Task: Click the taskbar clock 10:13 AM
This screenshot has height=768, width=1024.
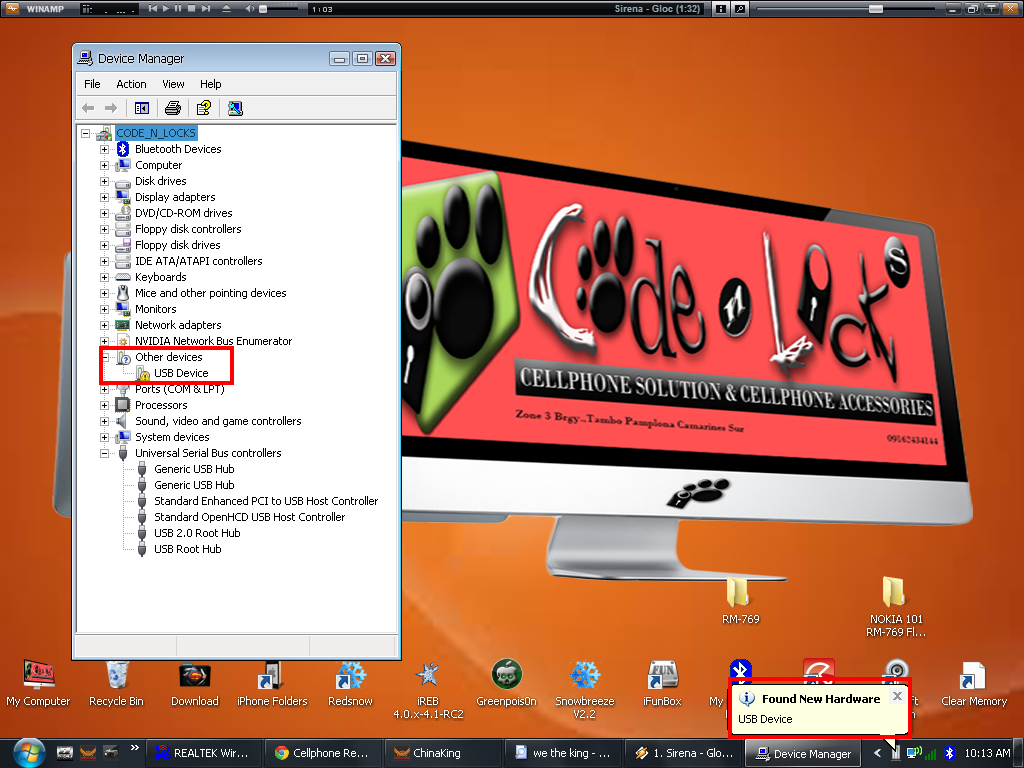Action: [x=987, y=753]
